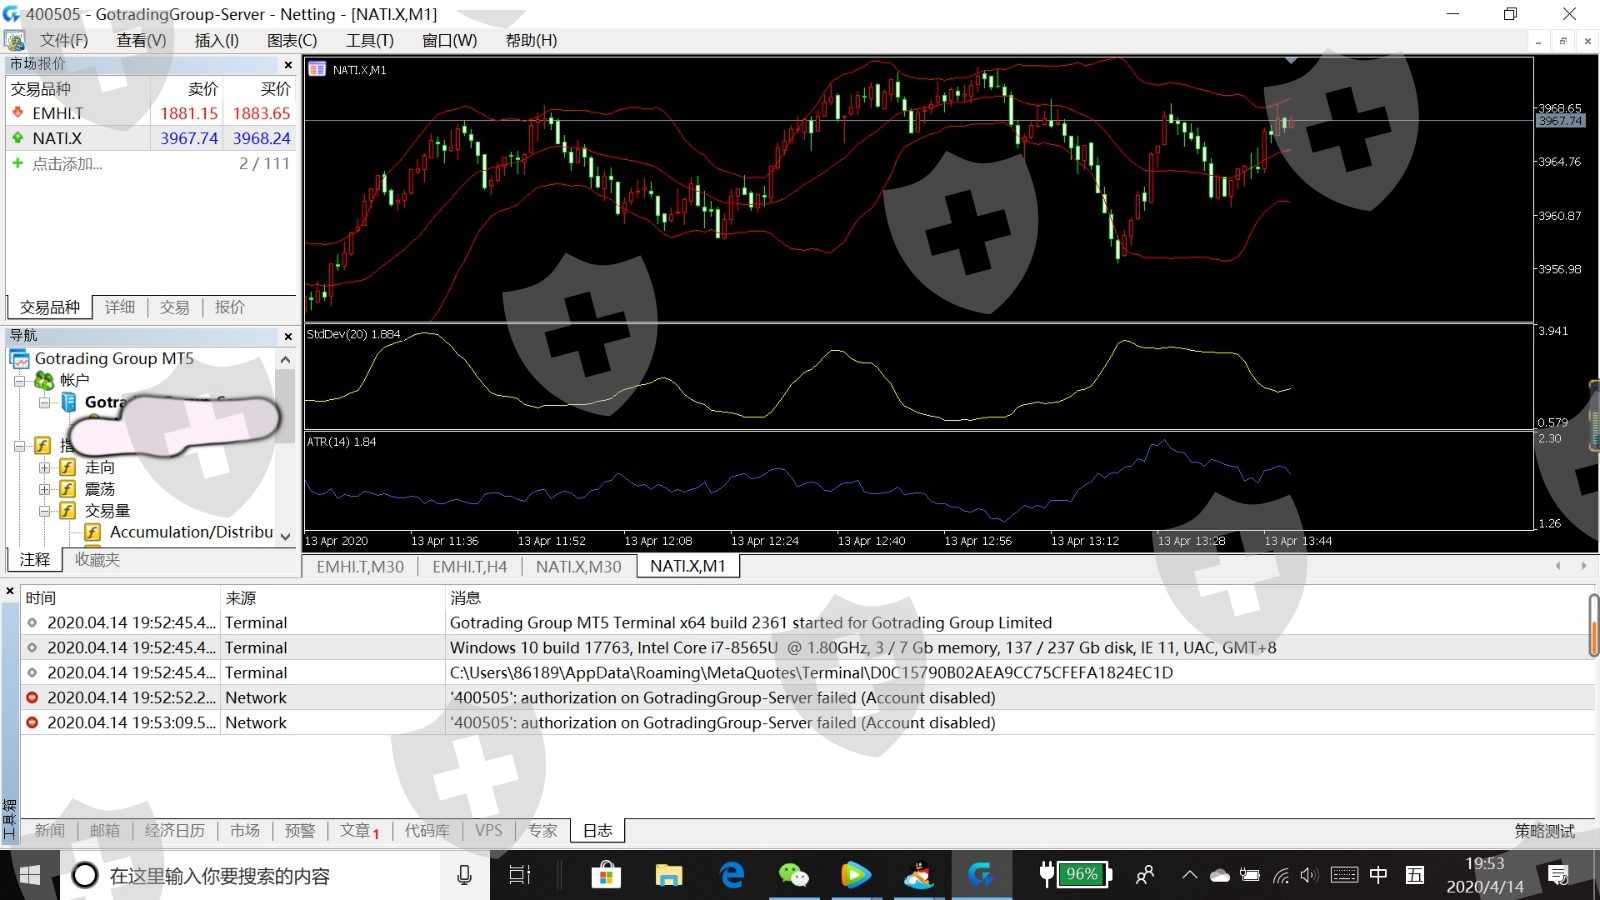Screen dimensions: 1600x900
Task: Open the Charts menu
Action: [291, 40]
